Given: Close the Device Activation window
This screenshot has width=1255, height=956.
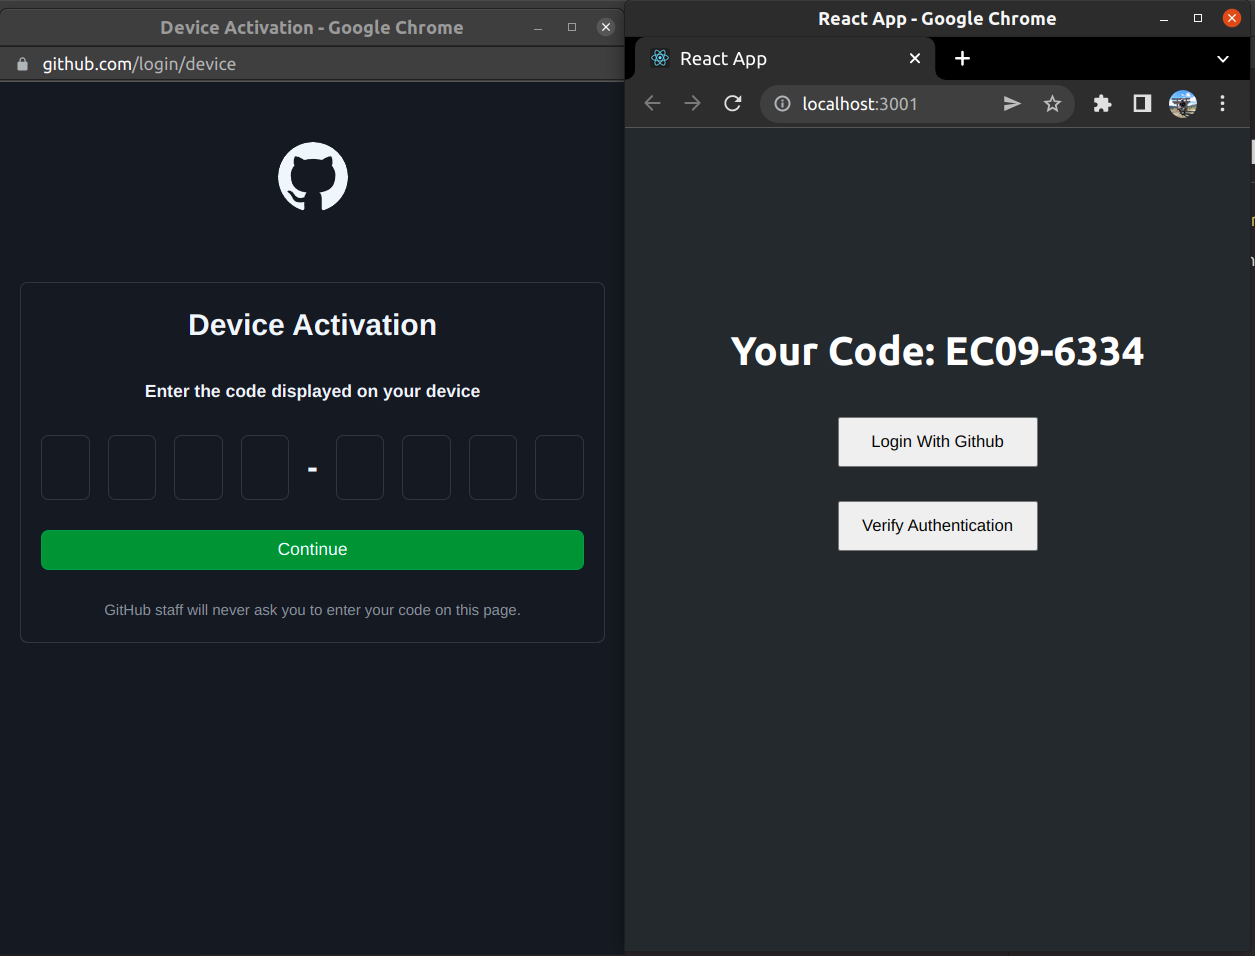Looking at the screenshot, I should (606, 27).
